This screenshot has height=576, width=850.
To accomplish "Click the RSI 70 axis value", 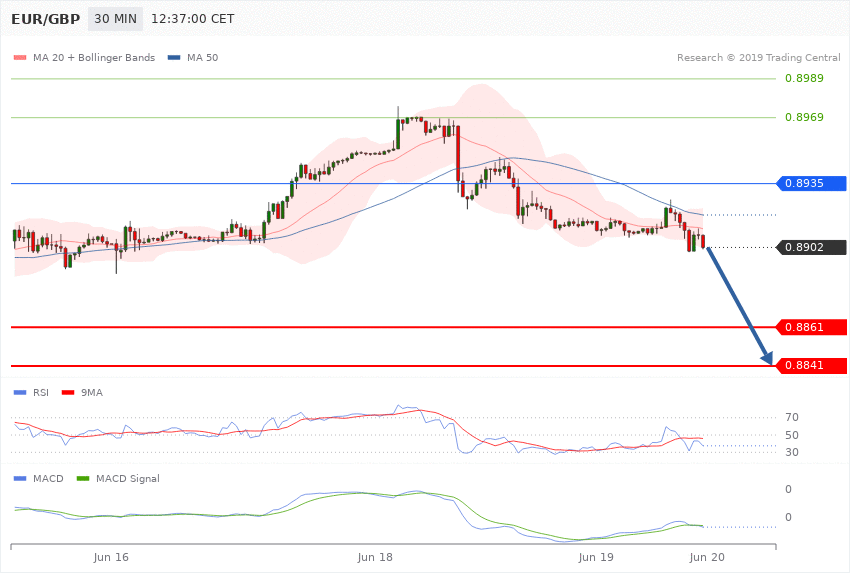I will pos(791,417).
